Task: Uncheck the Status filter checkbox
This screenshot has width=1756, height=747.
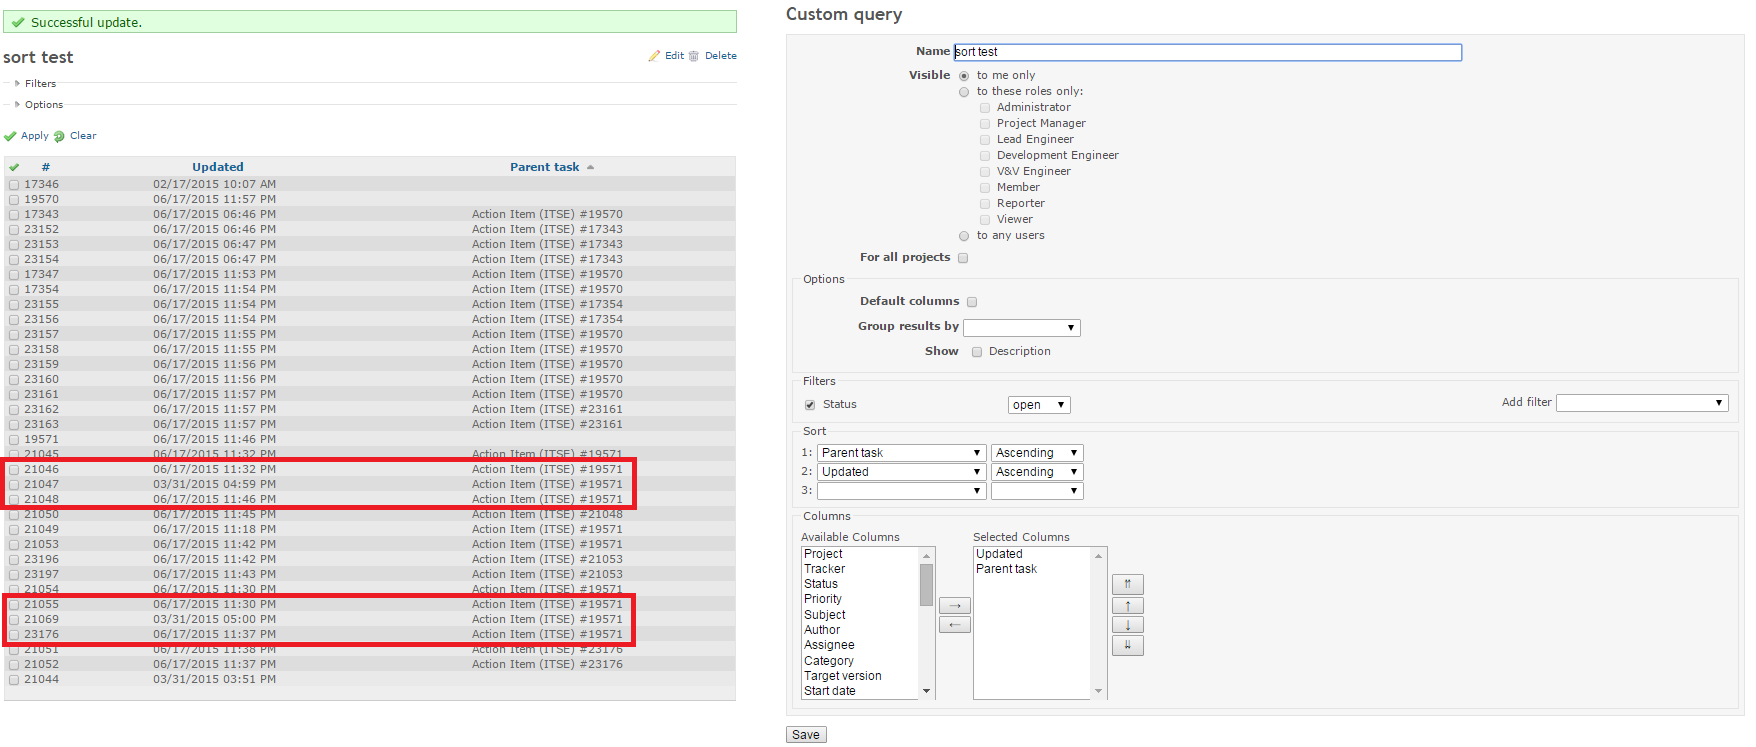Action: point(810,405)
